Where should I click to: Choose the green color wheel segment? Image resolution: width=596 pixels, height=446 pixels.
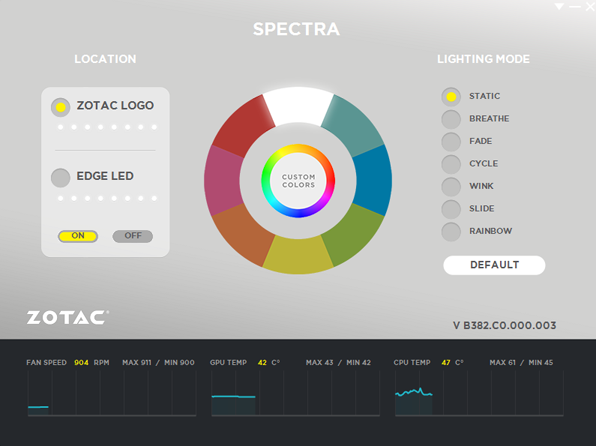(x=353, y=234)
